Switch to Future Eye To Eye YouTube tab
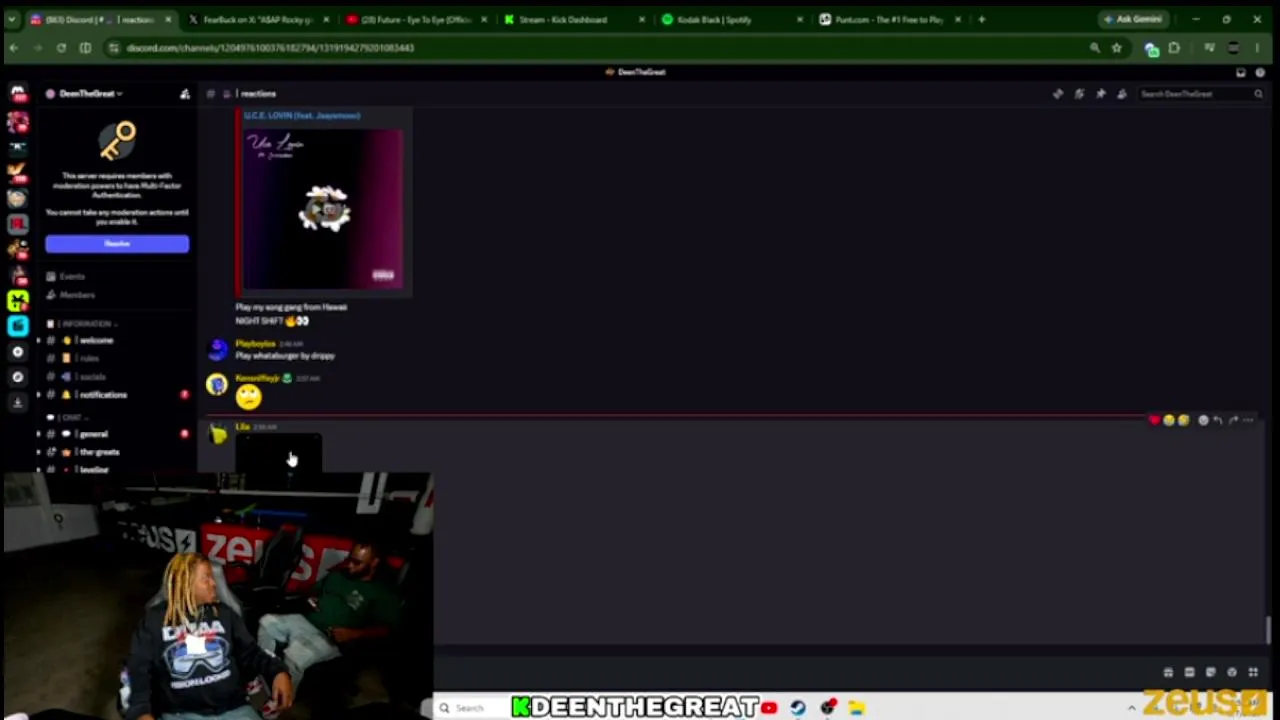 tap(415, 20)
